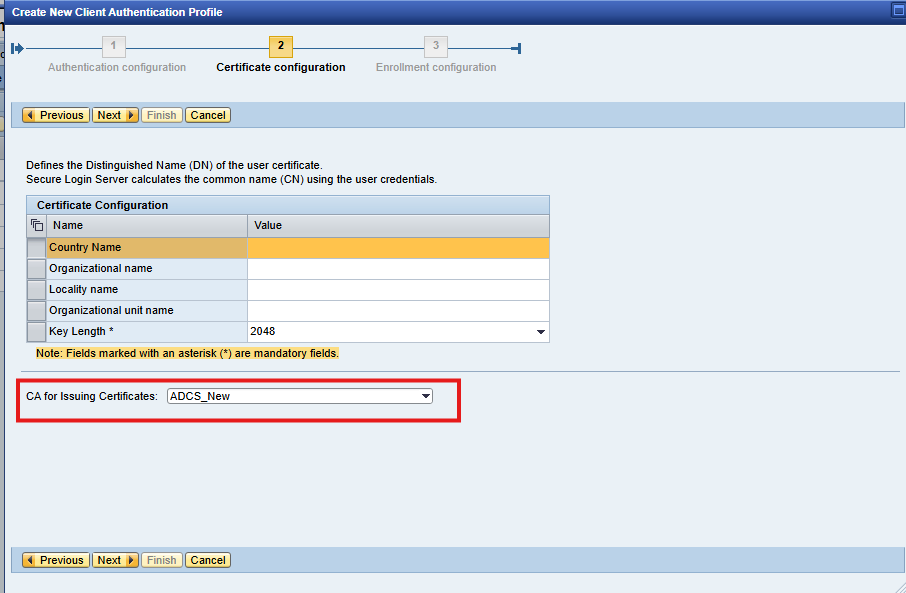Click step 3 box in wizard roadmap
Screen dimensions: 906x593
[435, 47]
